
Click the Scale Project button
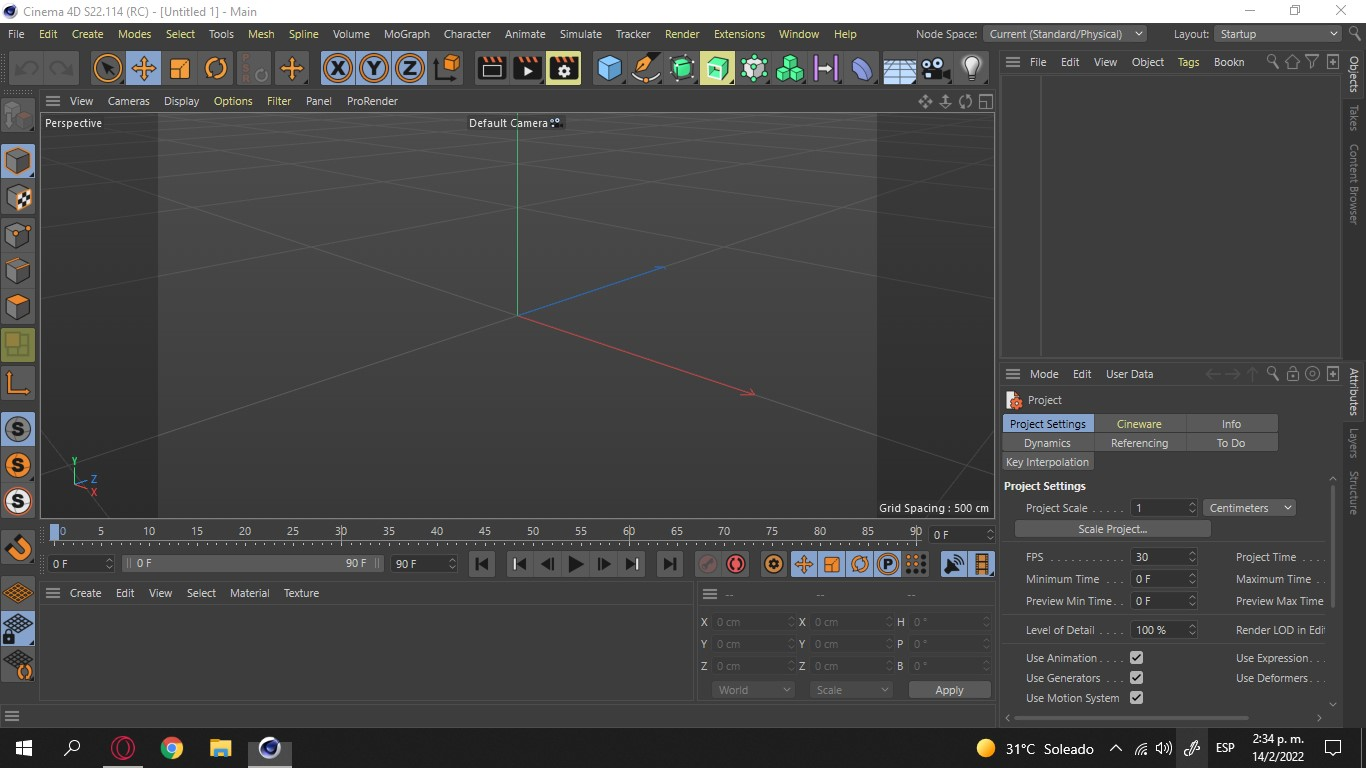click(x=1113, y=529)
